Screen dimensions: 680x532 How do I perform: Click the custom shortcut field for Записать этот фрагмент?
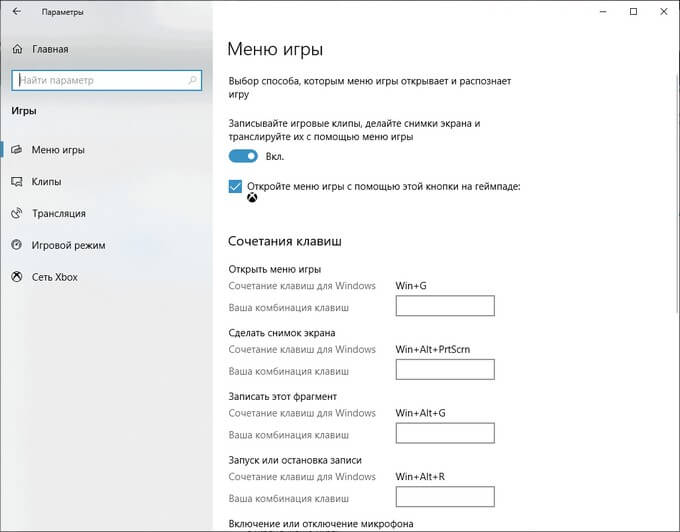click(x=445, y=433)
